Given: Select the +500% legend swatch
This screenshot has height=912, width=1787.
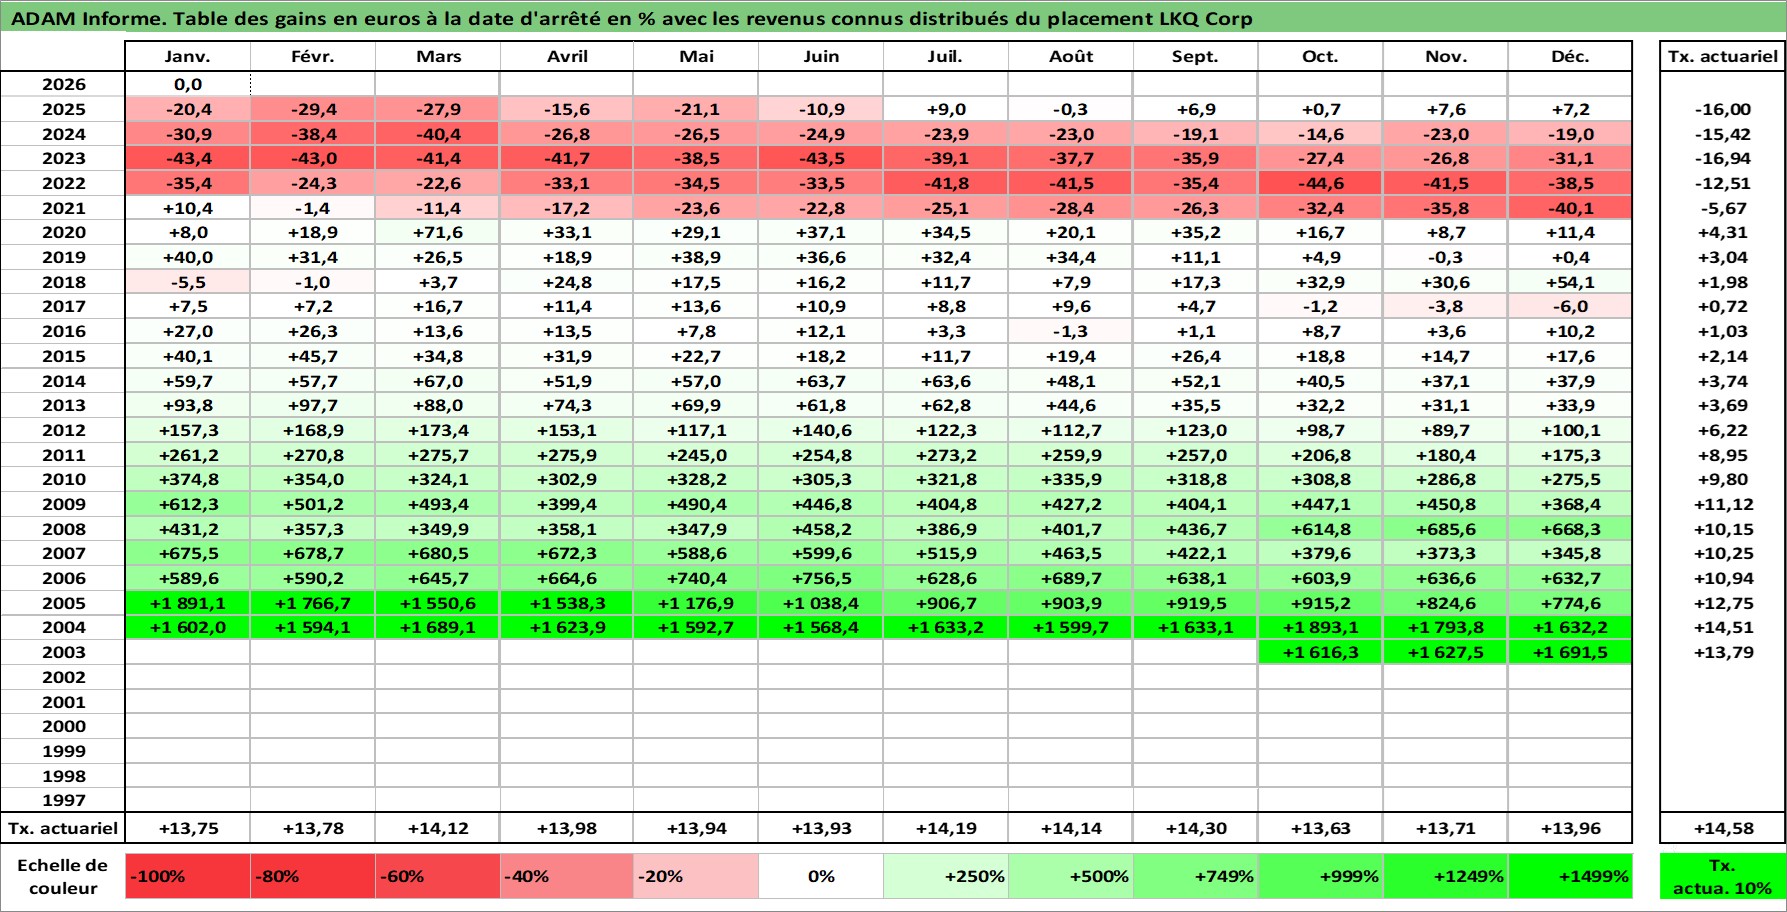Looking at the screenshot, I should pos(1071,876).
